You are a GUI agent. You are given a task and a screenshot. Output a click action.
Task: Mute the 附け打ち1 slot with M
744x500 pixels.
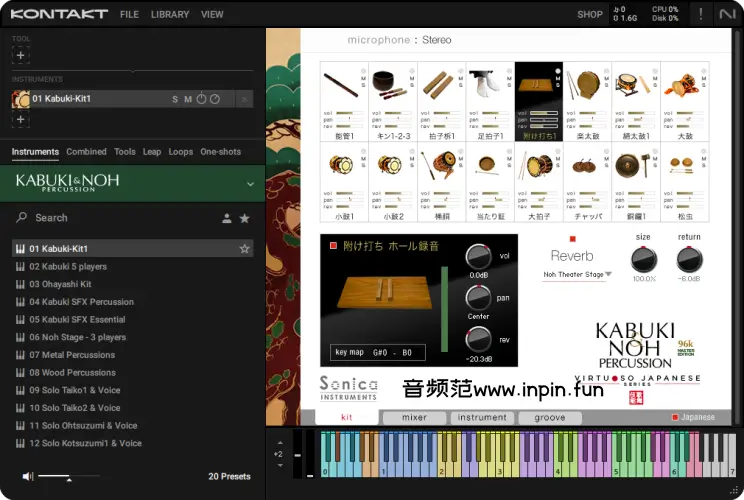558,78
